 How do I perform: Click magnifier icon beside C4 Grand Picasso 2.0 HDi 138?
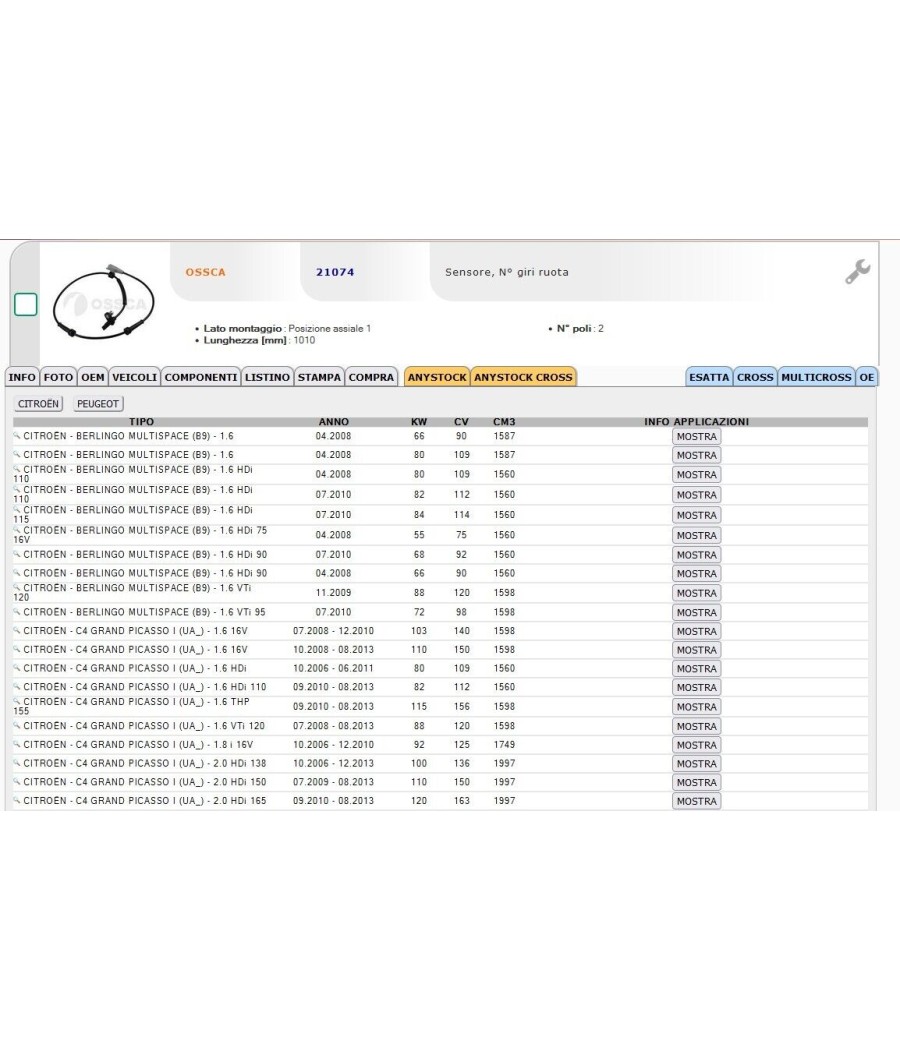(x=17, y=763)
